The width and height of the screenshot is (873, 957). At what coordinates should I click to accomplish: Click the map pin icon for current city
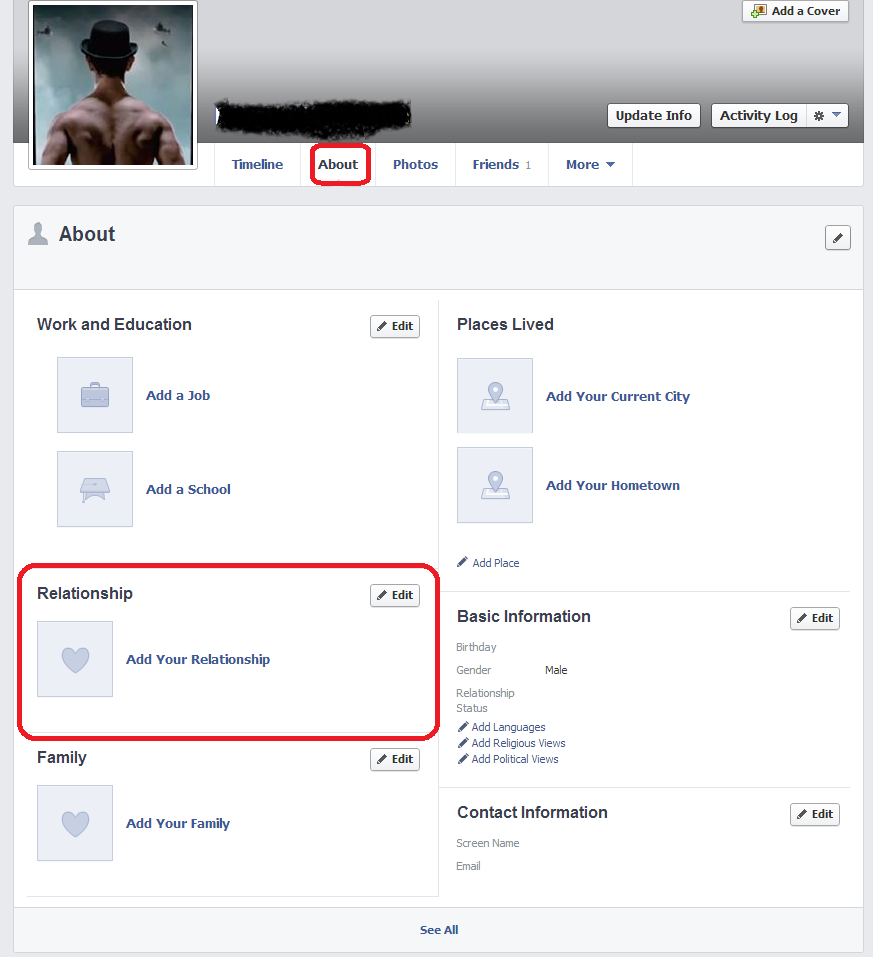(495, 395)
